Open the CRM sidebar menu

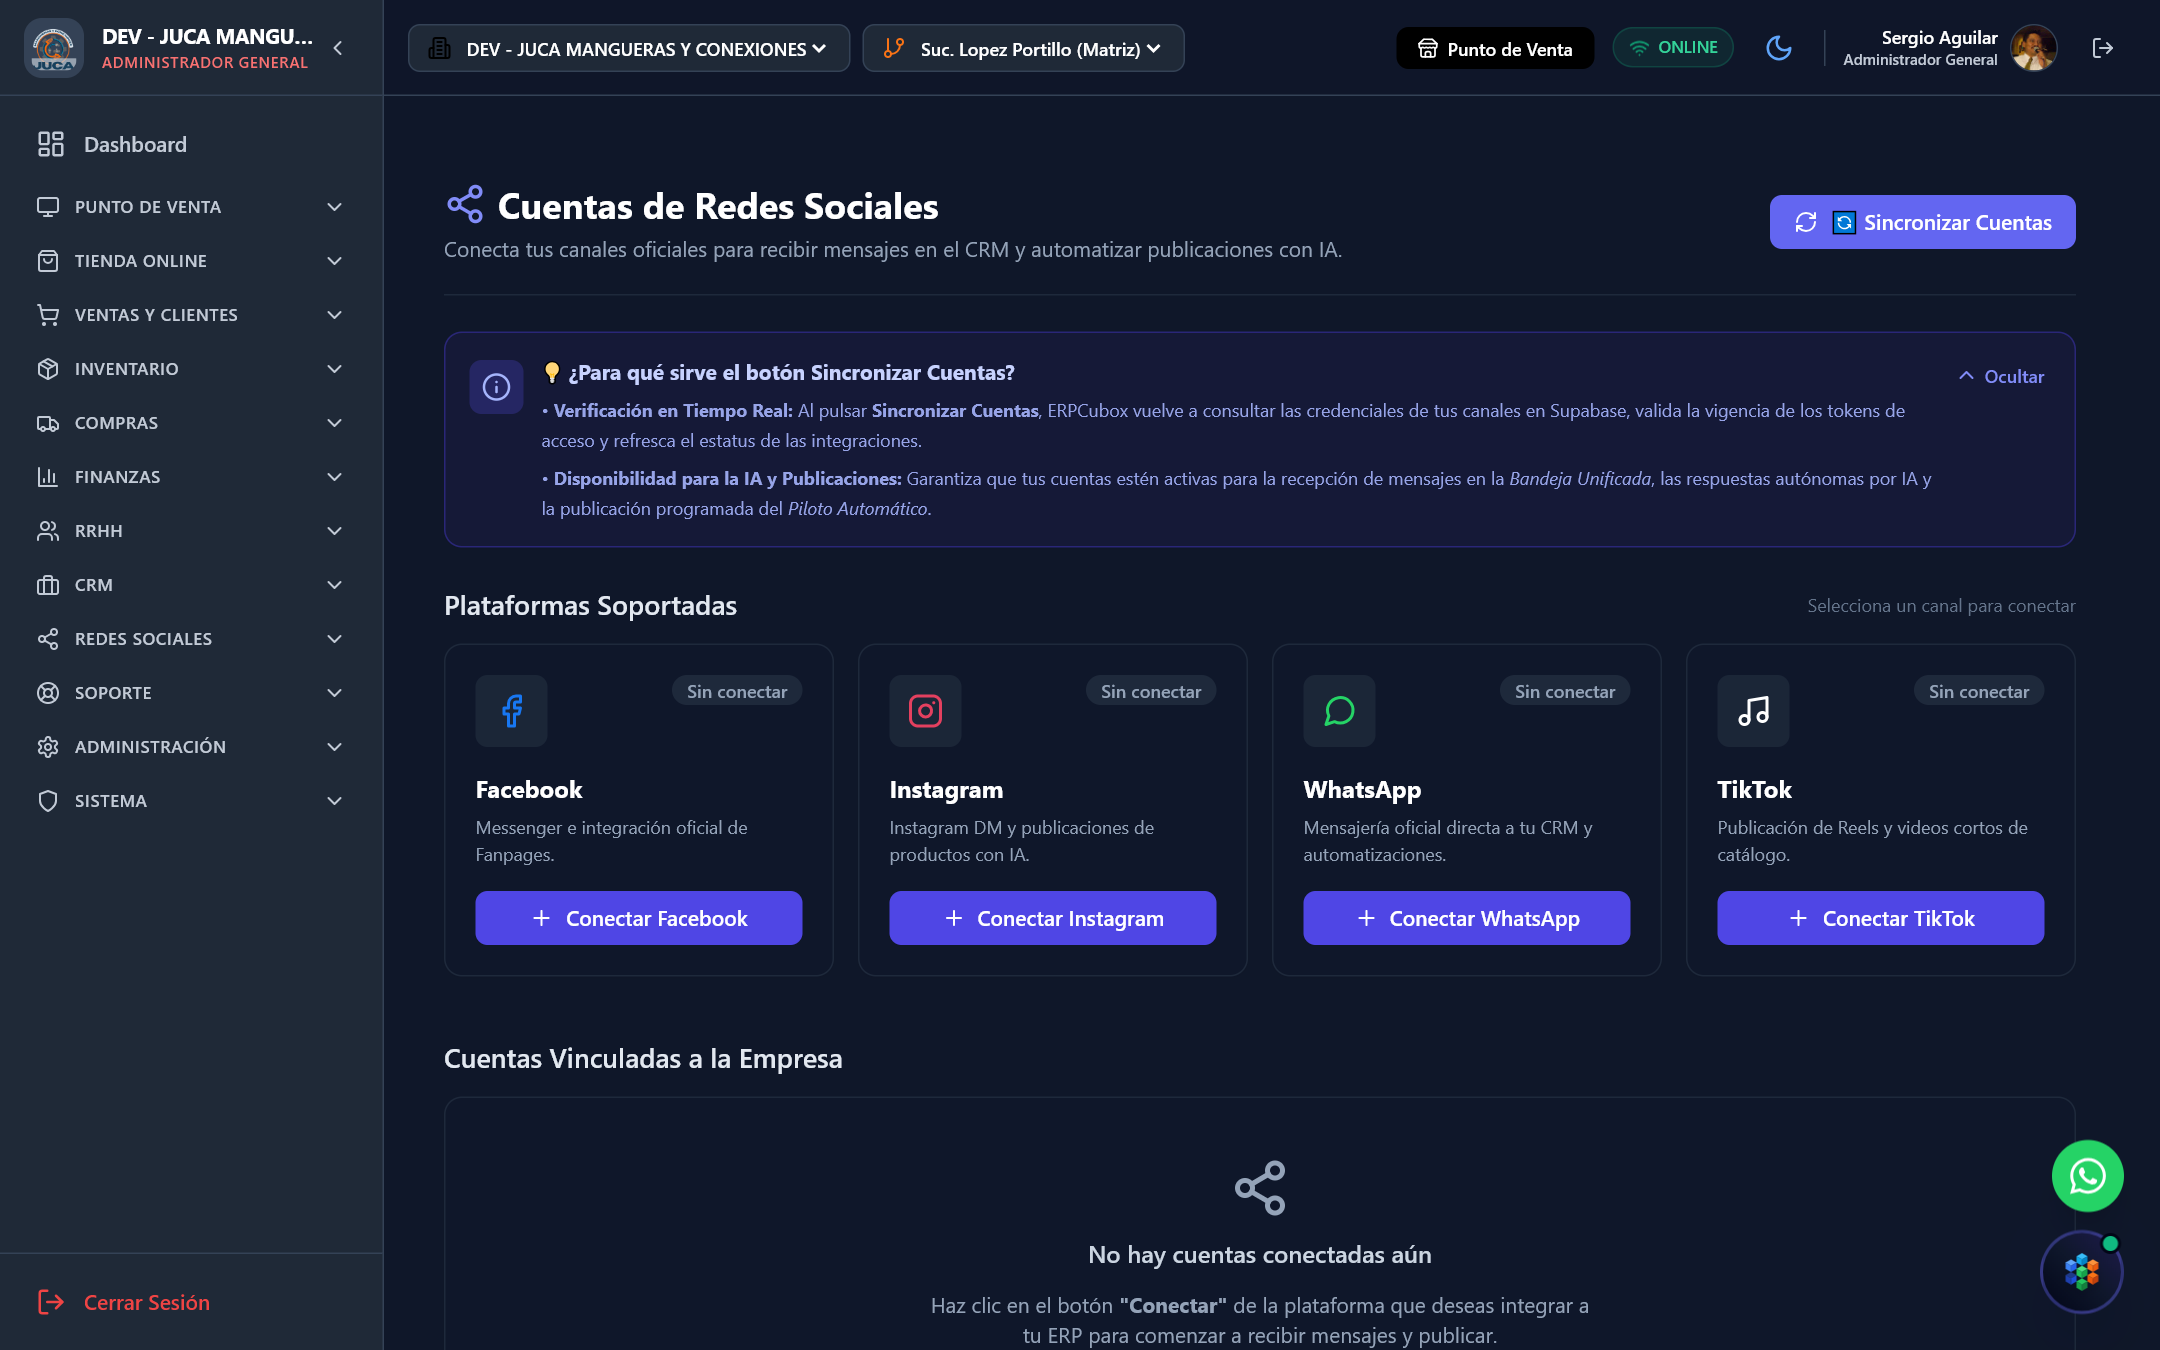coord(191,585)
